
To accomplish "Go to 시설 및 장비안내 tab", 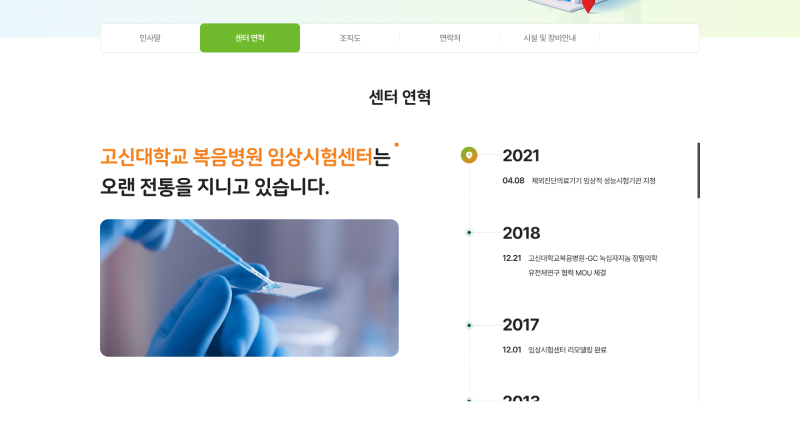I will 550,38.
